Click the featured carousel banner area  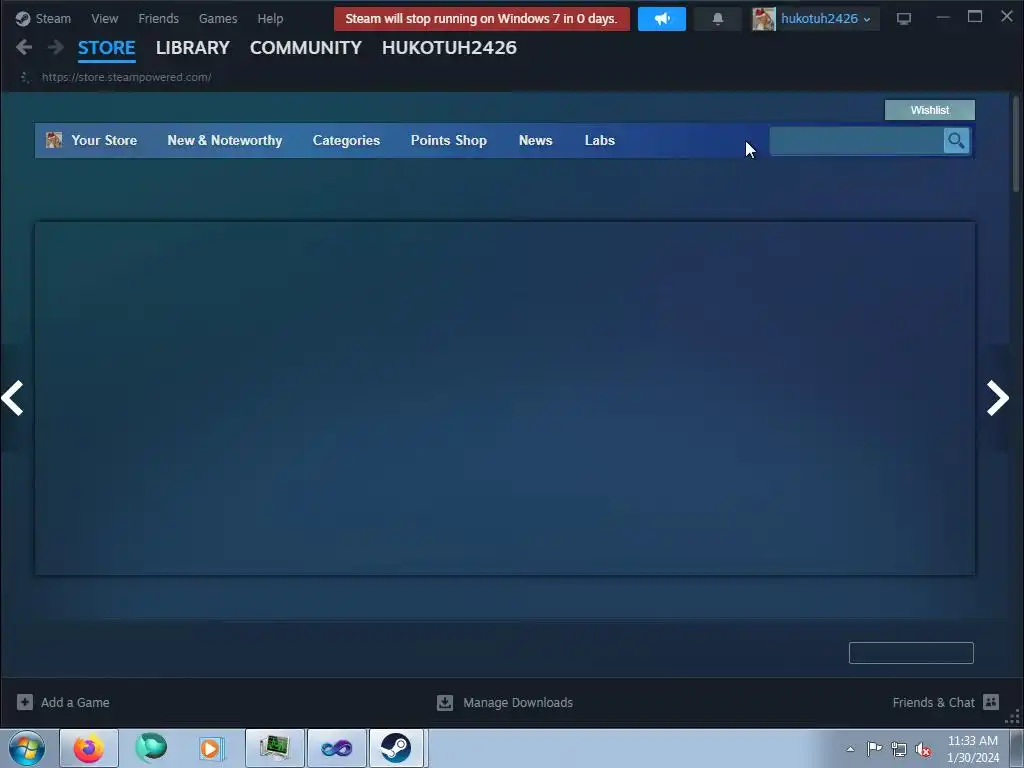[x=505, y=398]
